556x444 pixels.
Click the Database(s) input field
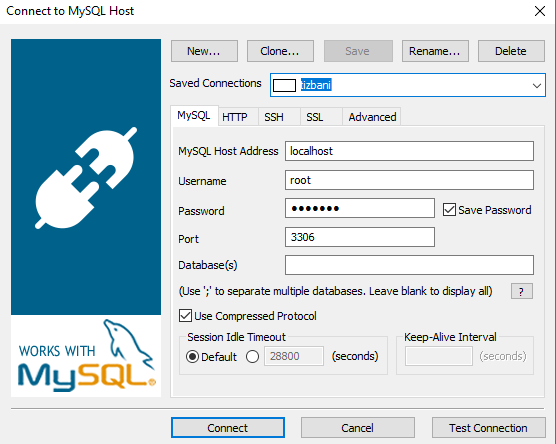(x=409, y=265)
